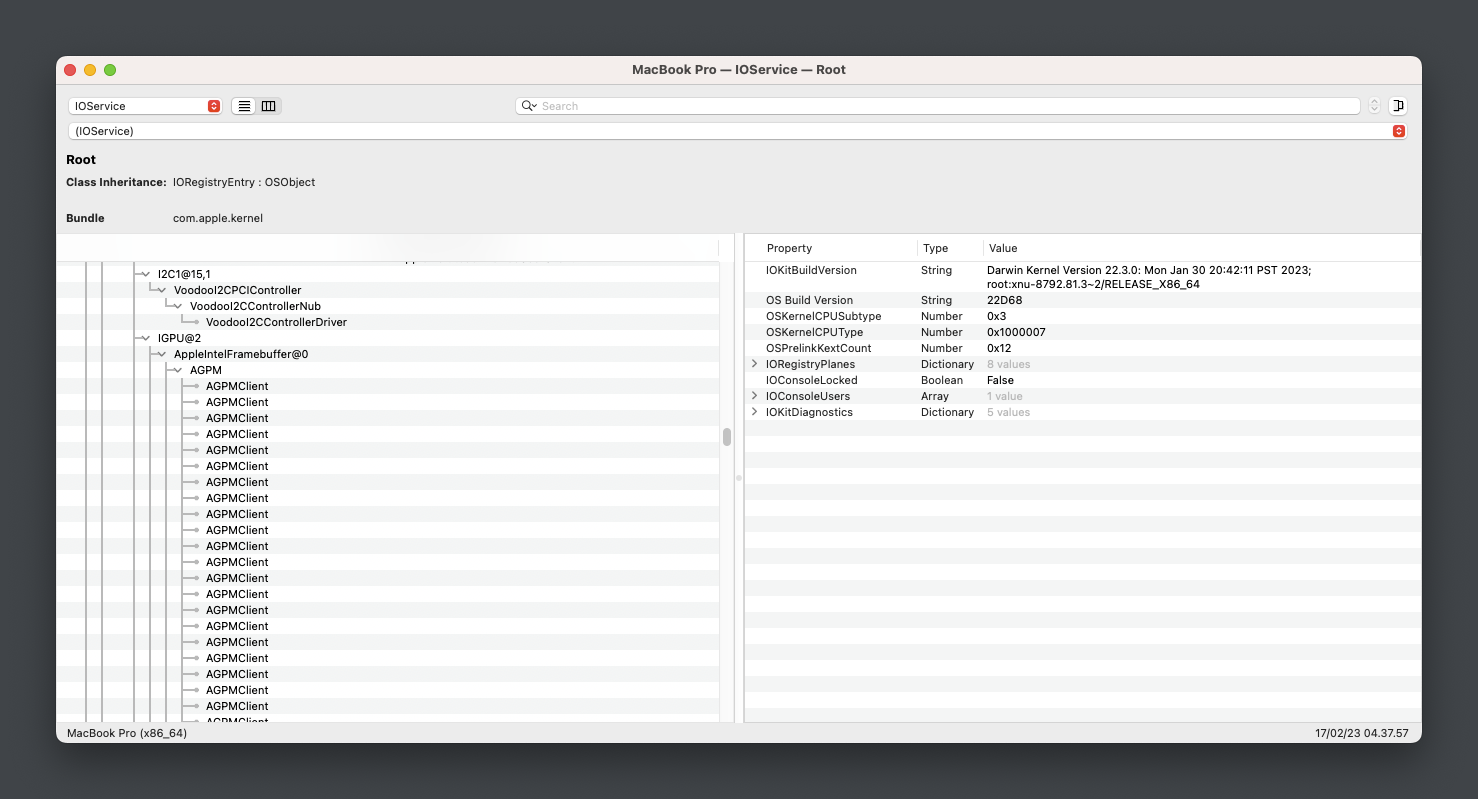Collapse the IGPU@2 node
Screen dimensions: 1478x799
pos(146,338)
